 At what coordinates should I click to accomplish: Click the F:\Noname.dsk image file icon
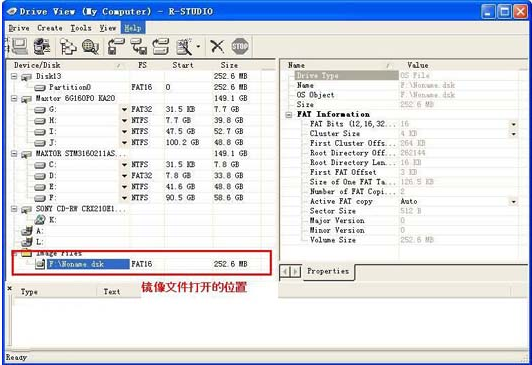40,264
